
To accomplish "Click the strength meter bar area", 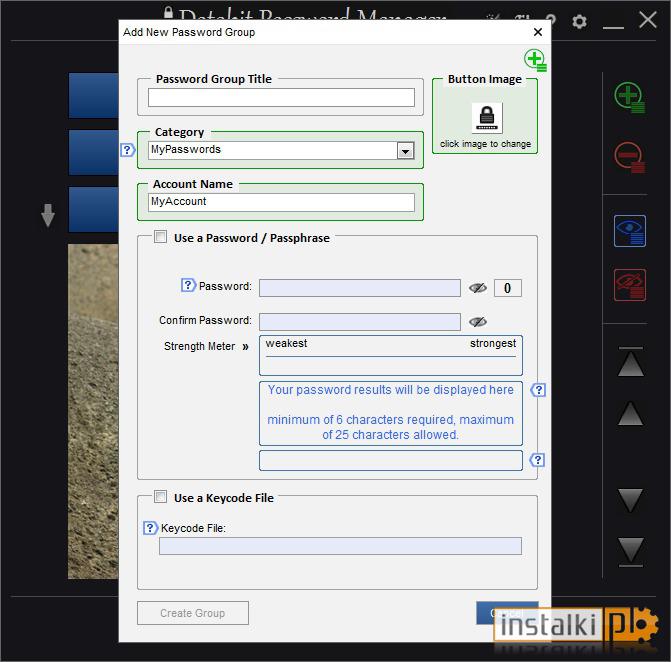I will coord(391,355).
